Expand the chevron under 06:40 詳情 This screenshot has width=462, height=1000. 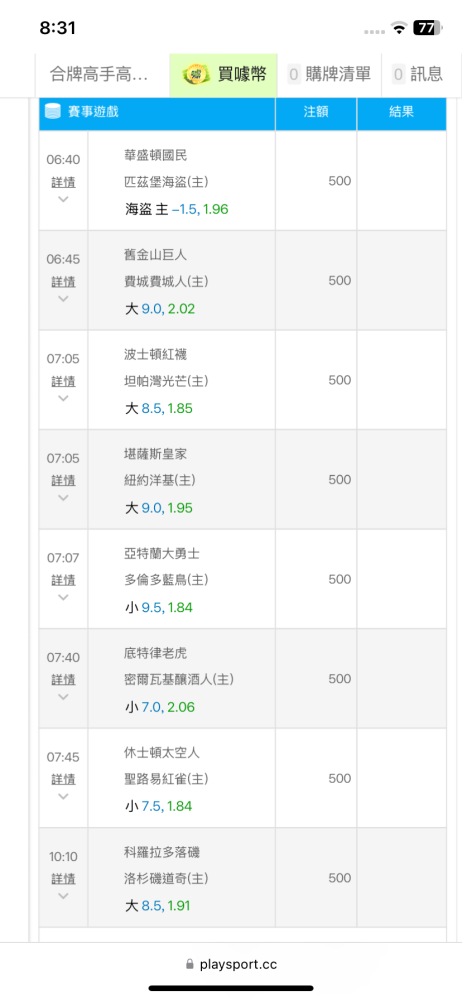(x=63, y=199)
